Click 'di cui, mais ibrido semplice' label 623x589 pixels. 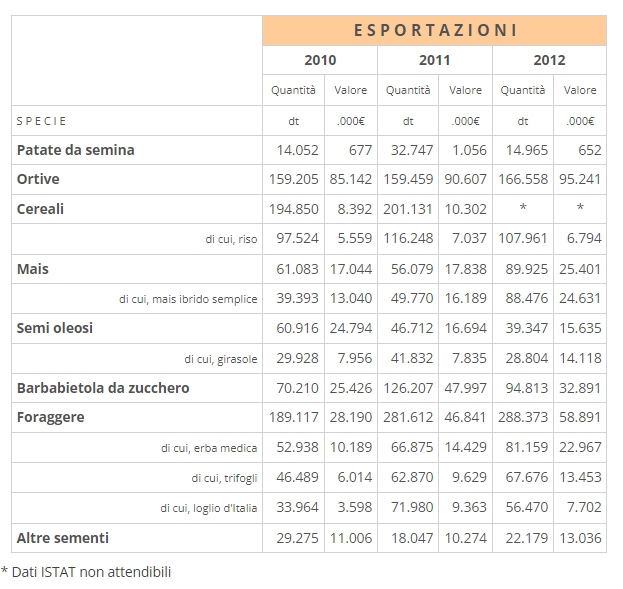(188, 299)
